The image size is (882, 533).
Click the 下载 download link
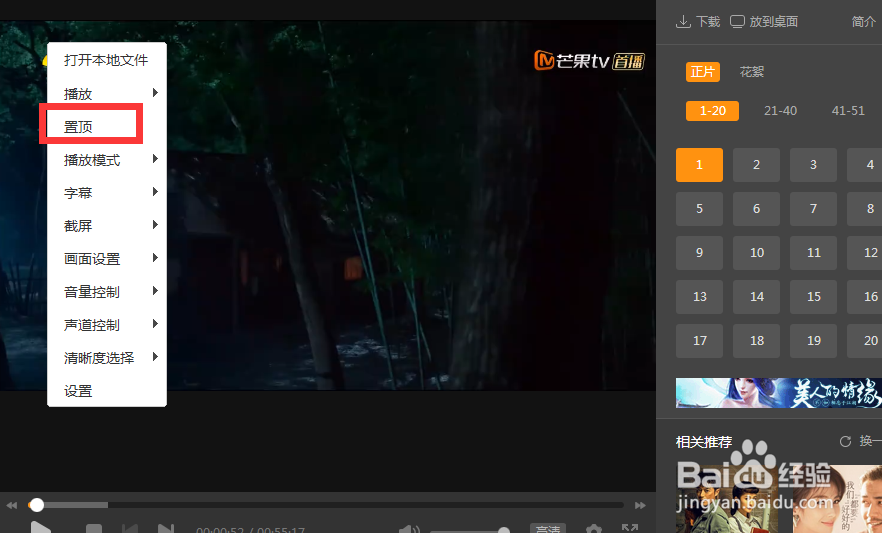pos(708,22)
